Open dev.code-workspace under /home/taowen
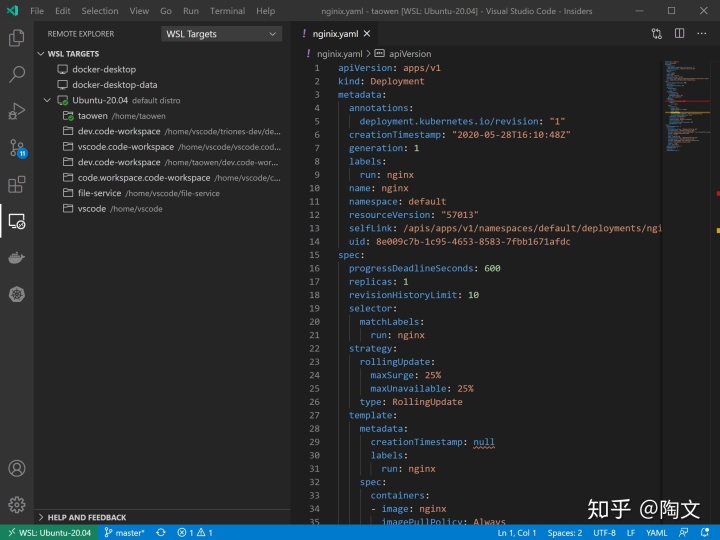Image resolution: width=720 pixels, height=540 pixels. click(x=162, y=162)
